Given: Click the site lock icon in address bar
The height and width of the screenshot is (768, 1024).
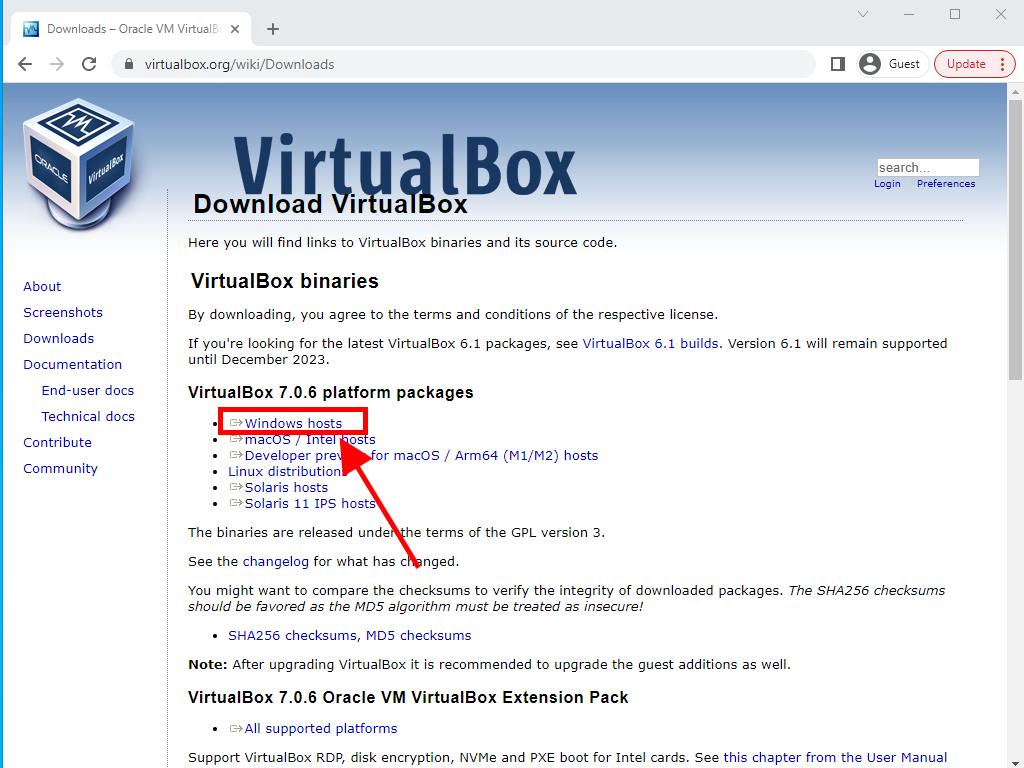Looking at the screenshot, I should coord(128,64).
